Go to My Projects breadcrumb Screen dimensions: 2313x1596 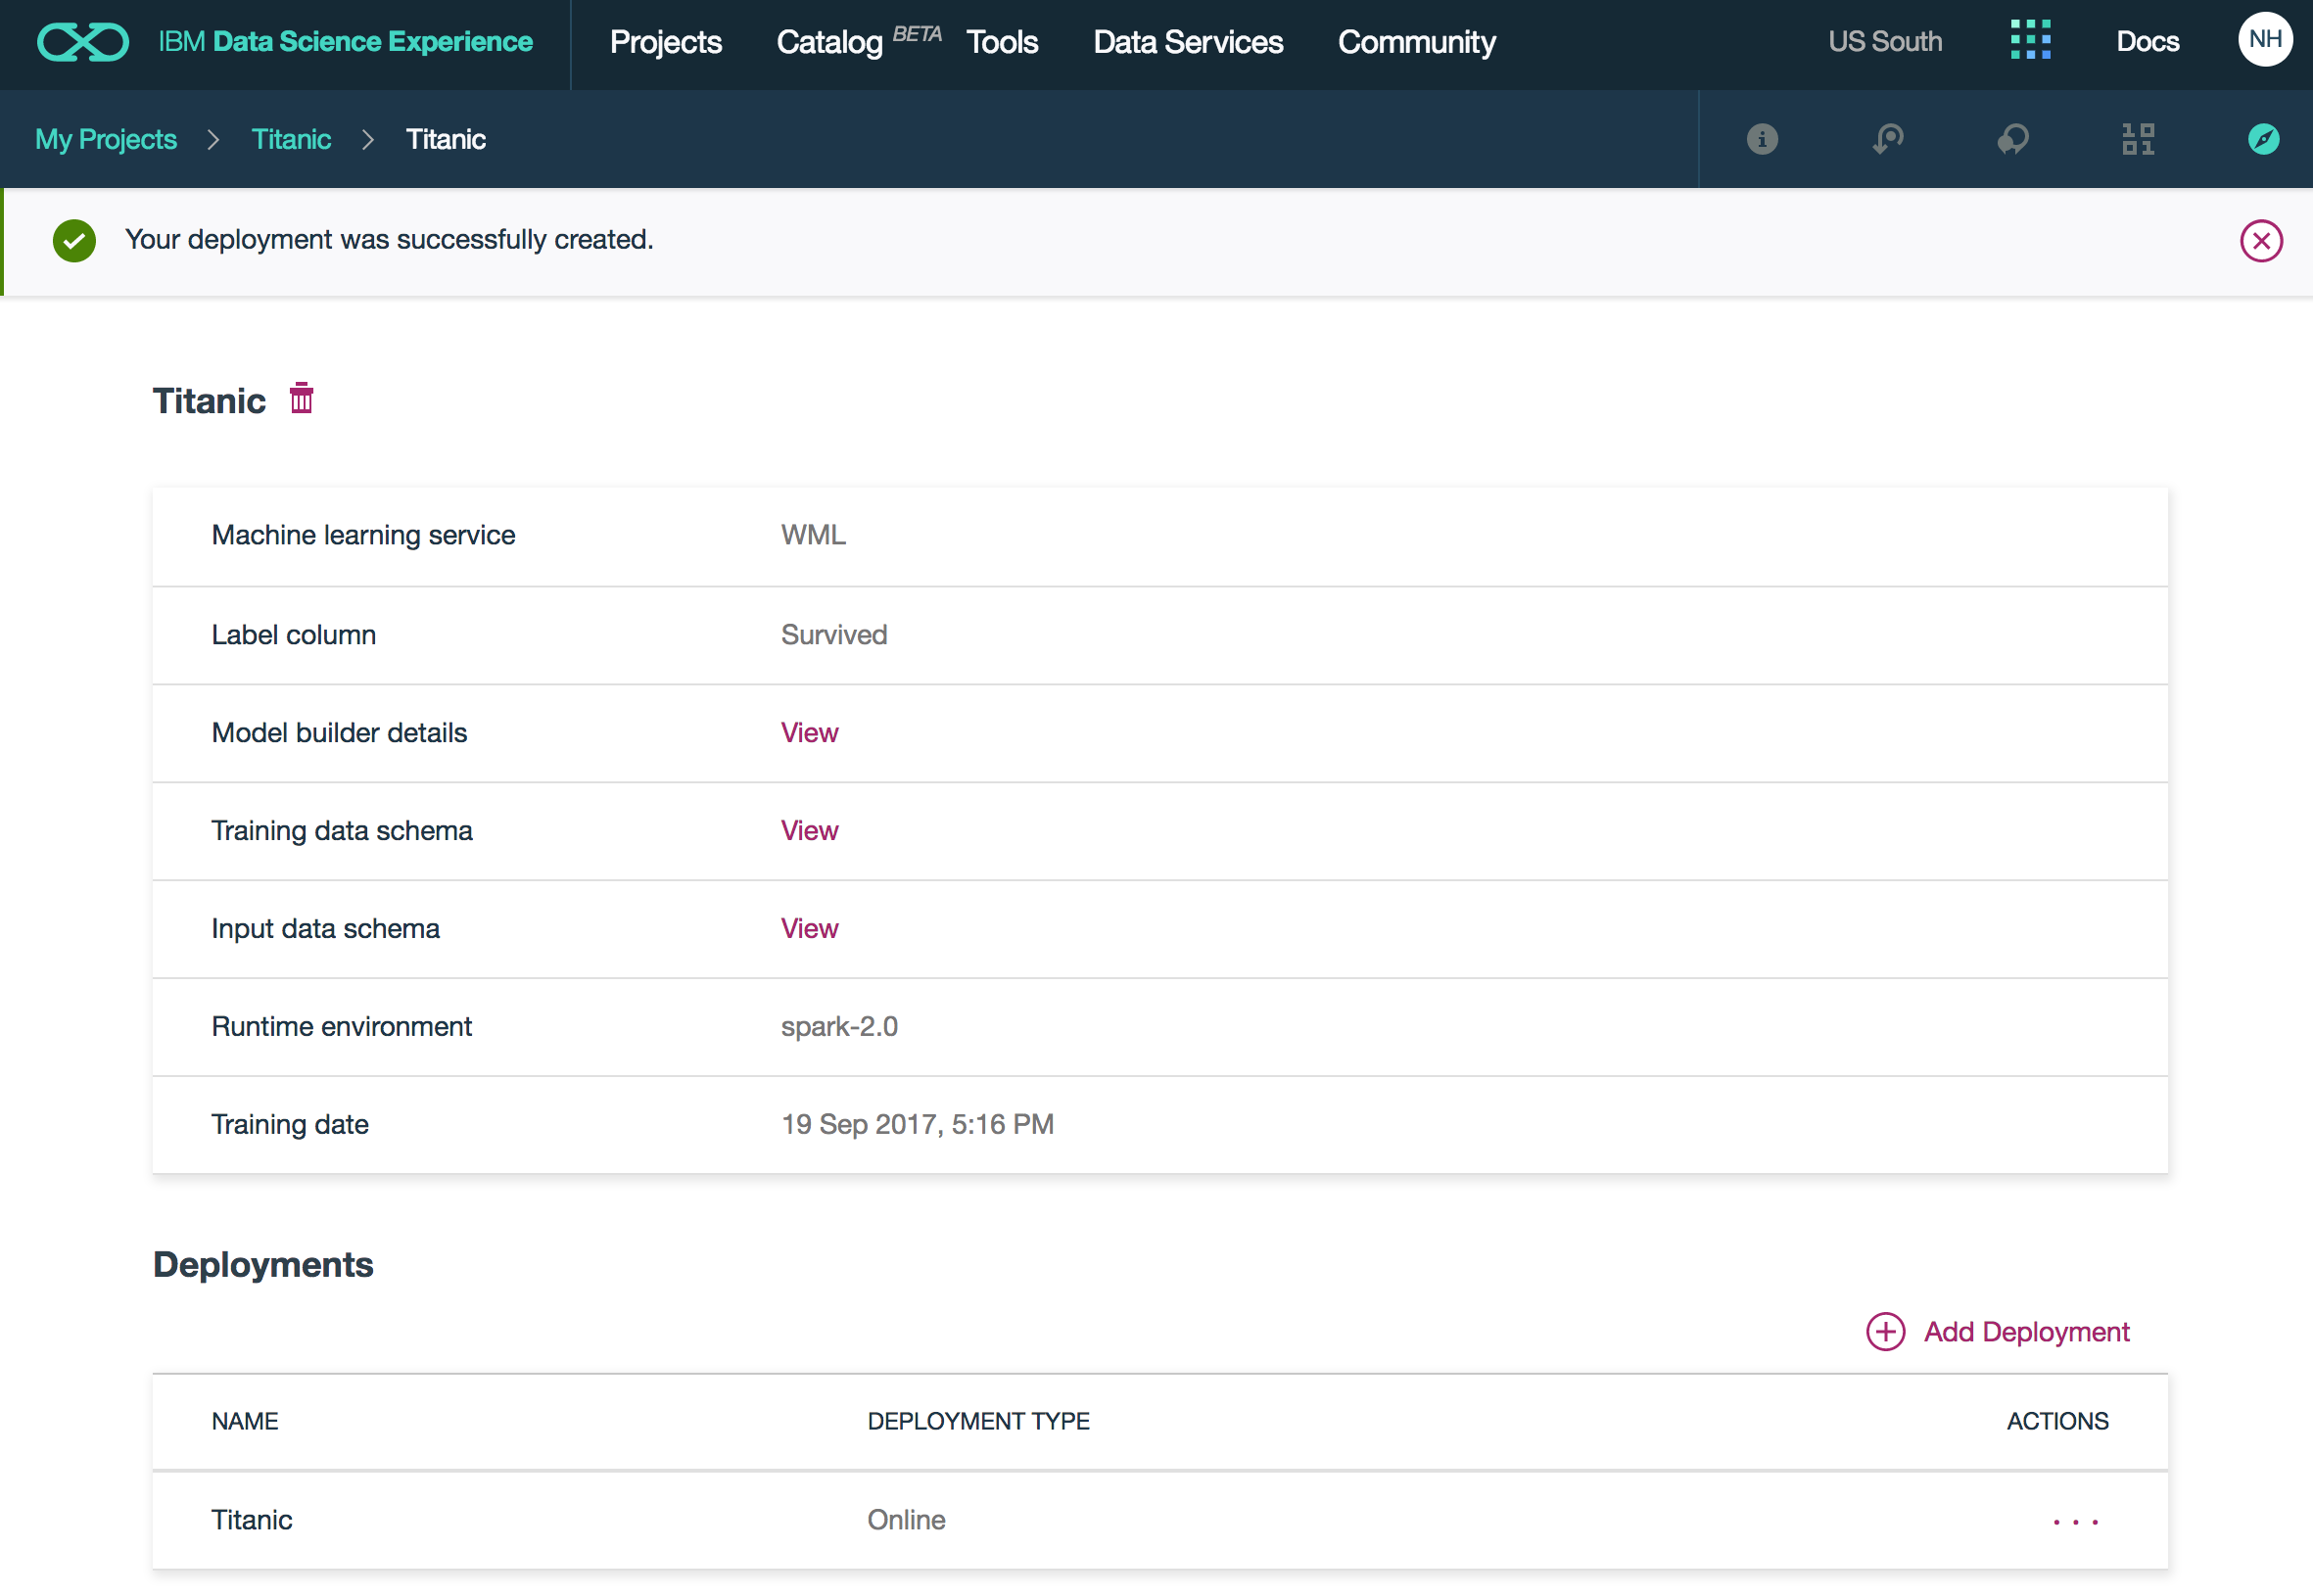point(106,139)
